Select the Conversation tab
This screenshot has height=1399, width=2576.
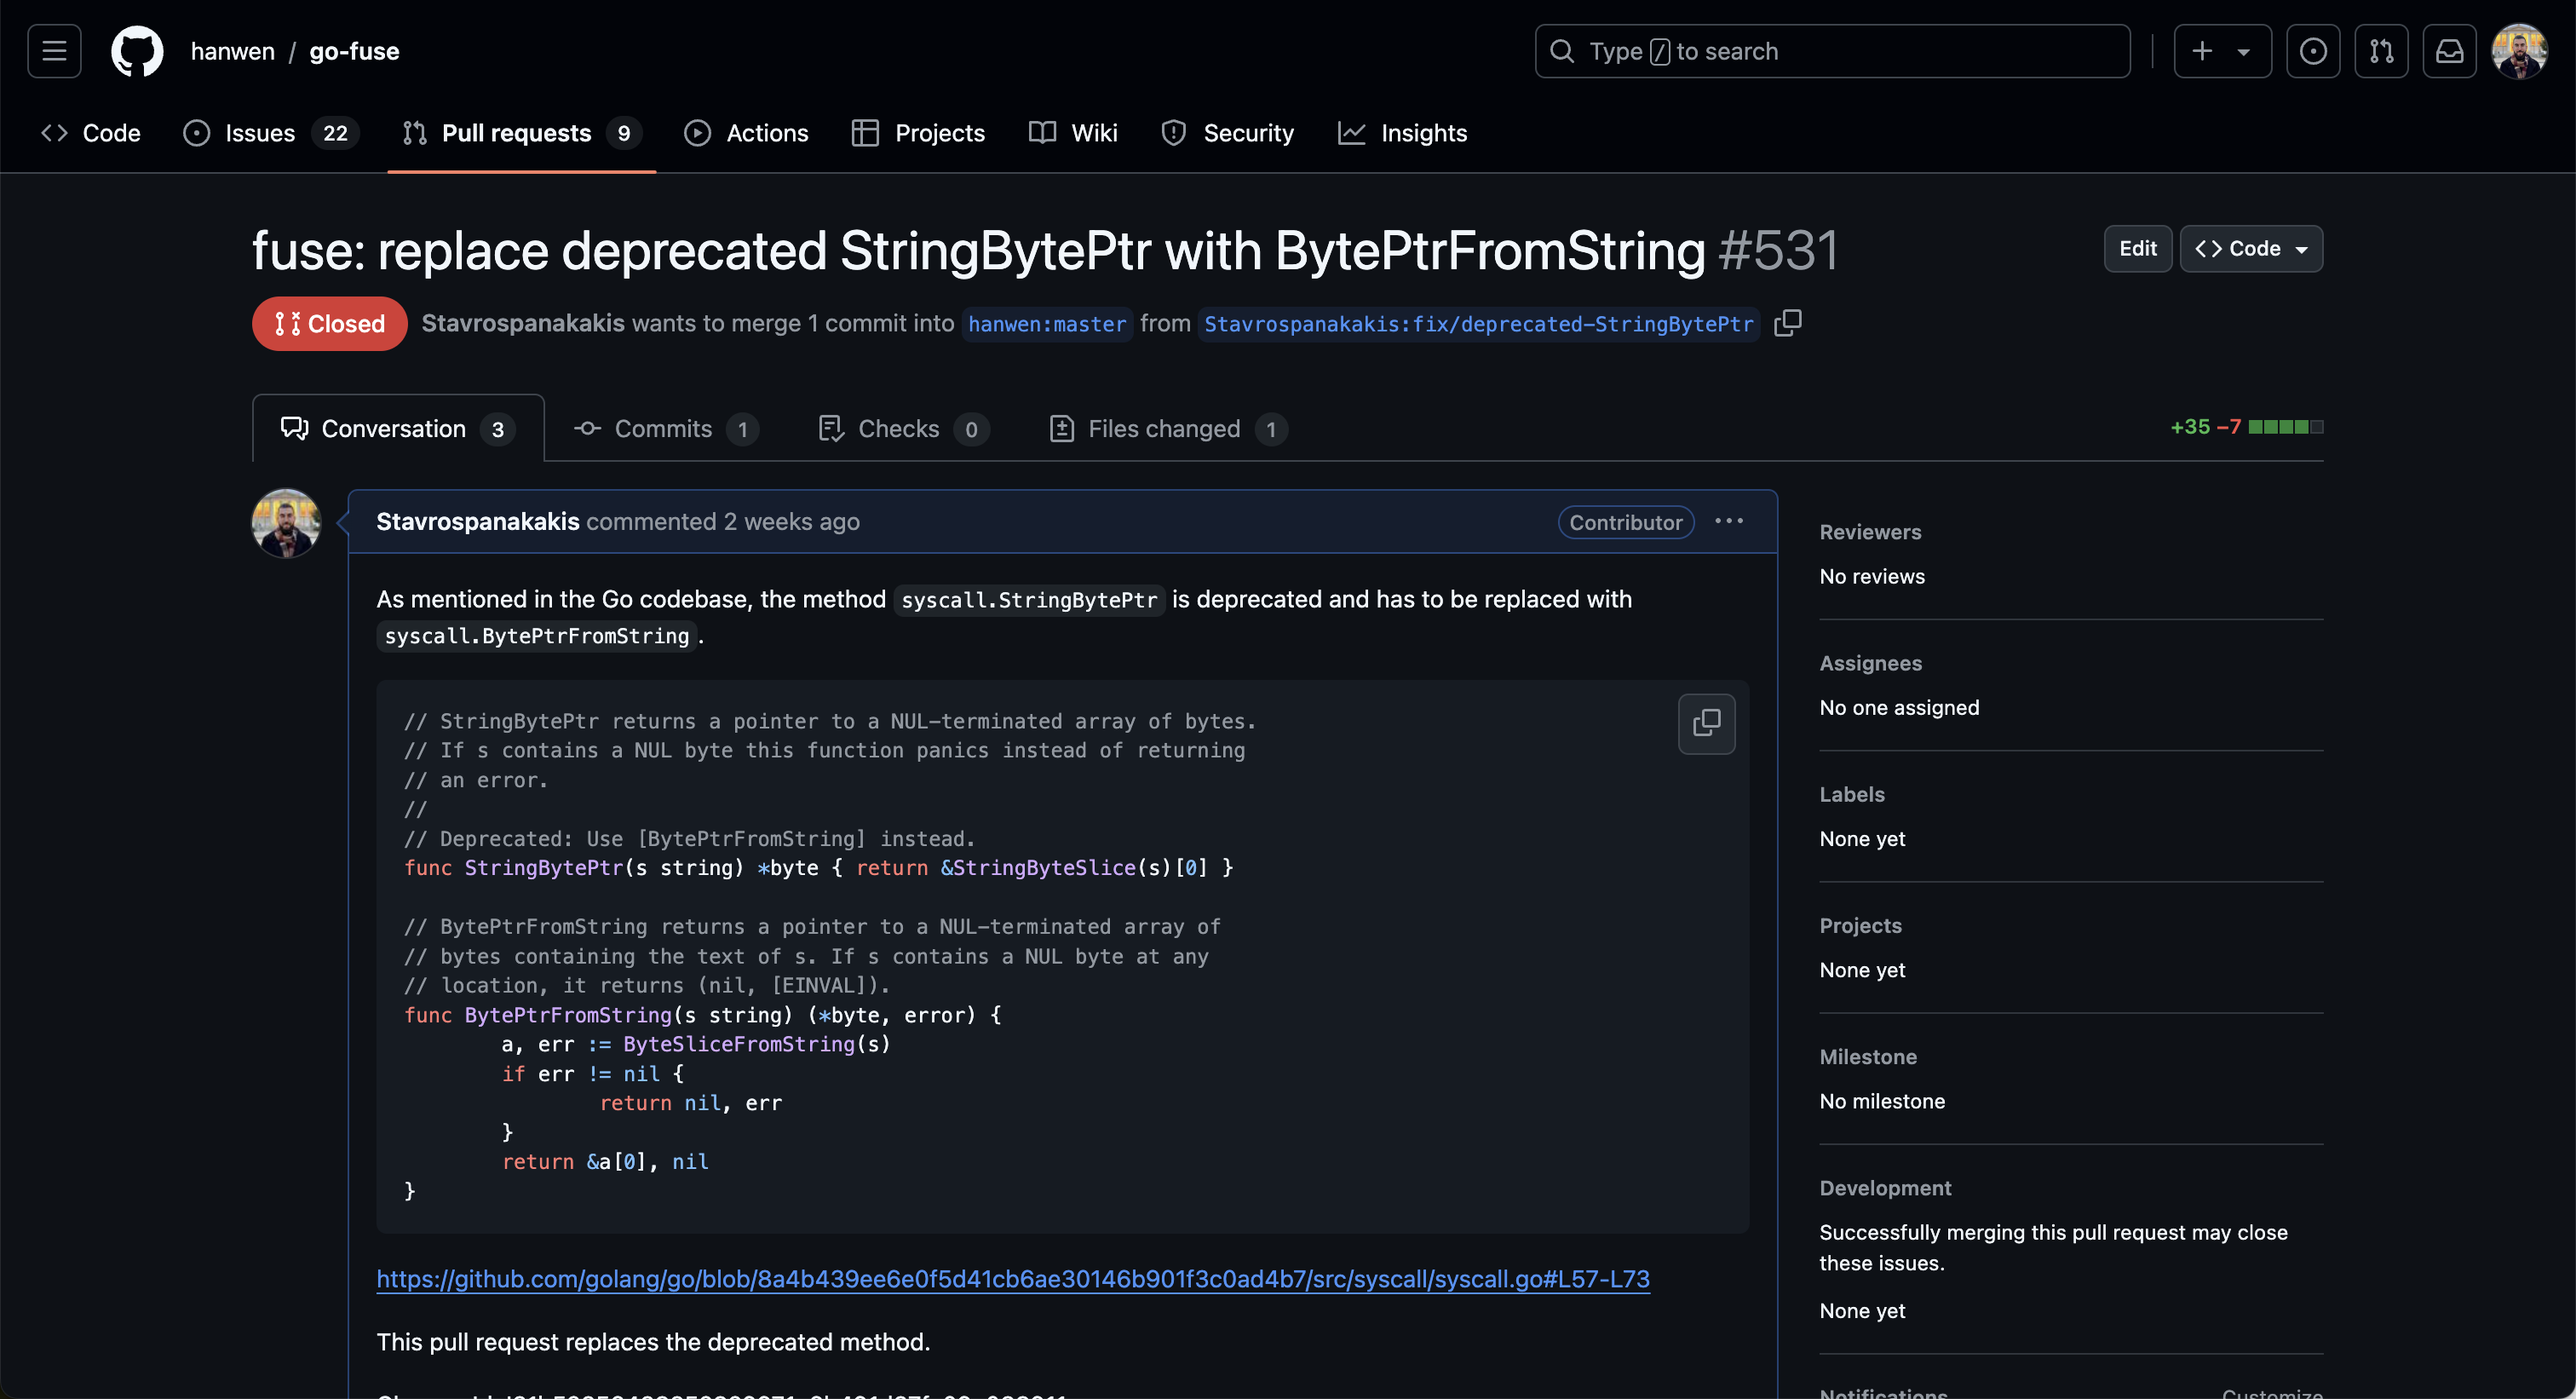(x=398, y=429)
